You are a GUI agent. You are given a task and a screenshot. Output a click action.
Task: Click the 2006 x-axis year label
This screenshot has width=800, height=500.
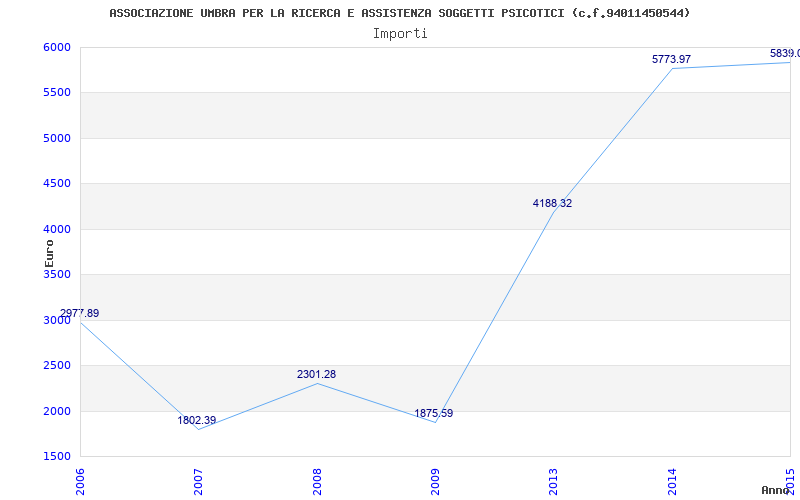pyautogui.click(x=80, y=482)
